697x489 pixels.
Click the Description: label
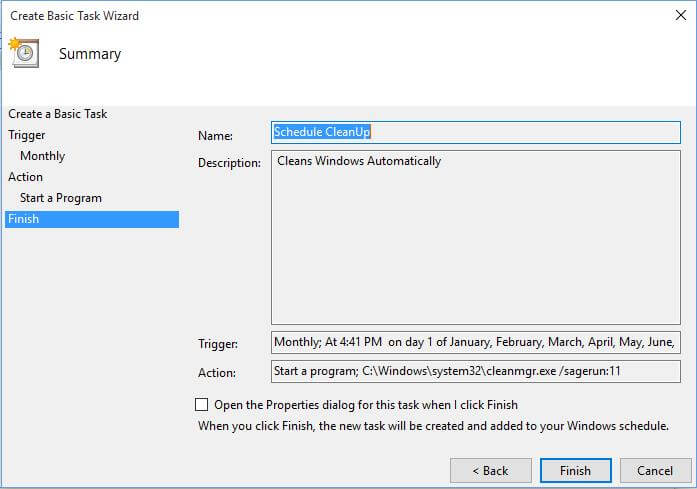coord(229,163)
